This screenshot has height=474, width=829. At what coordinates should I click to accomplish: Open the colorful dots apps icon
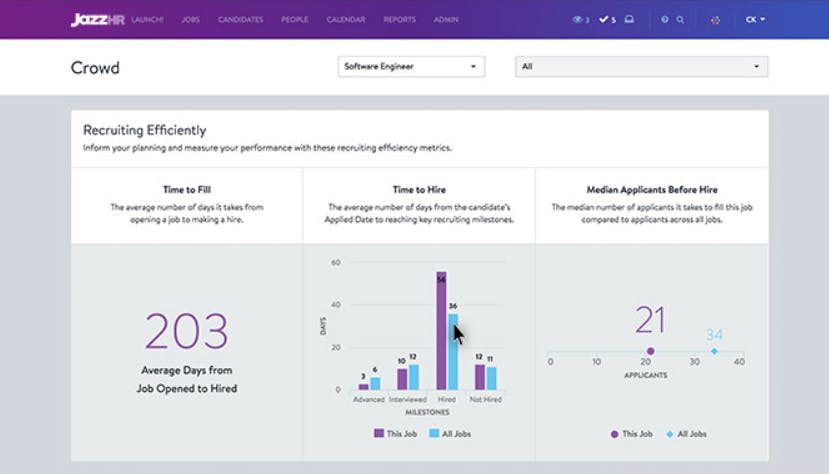(x=715, y=20)
